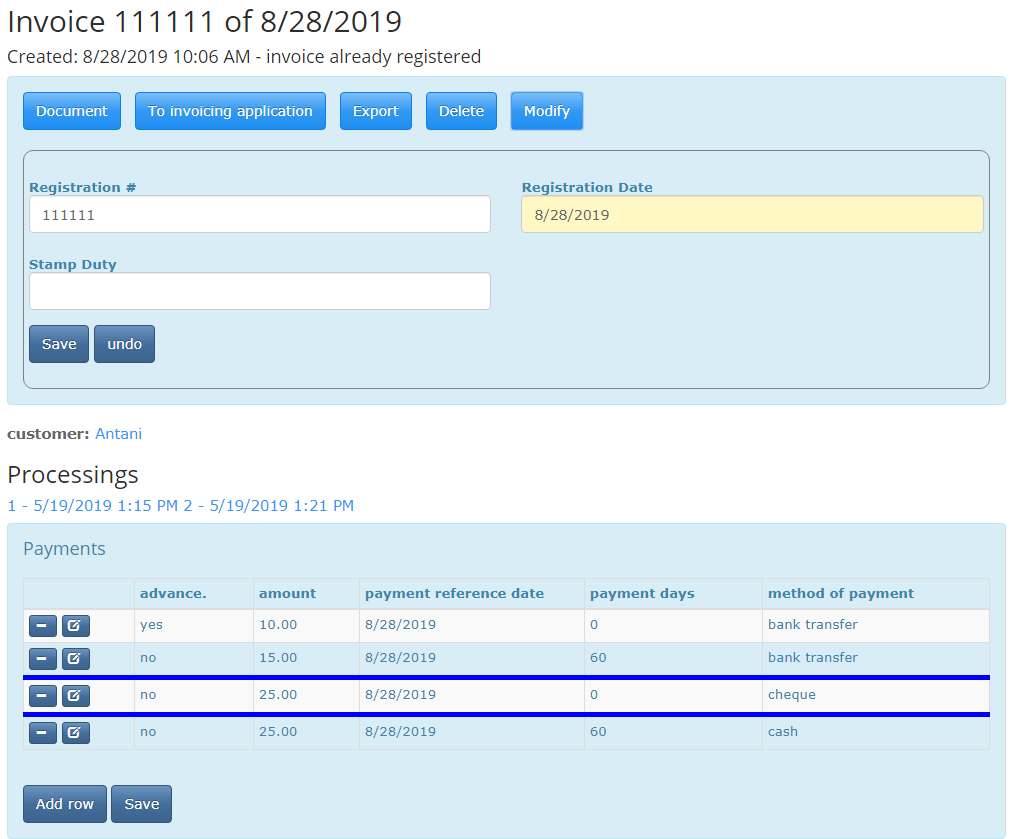Edit the cash payment row
The image size is (1012, 839).
click(x=76, y=733)
